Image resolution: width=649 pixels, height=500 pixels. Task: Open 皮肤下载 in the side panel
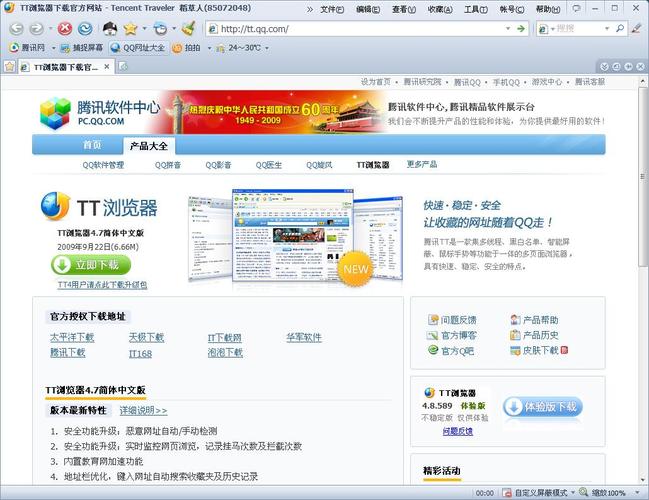pyautogui.click(x=539, y=351)
